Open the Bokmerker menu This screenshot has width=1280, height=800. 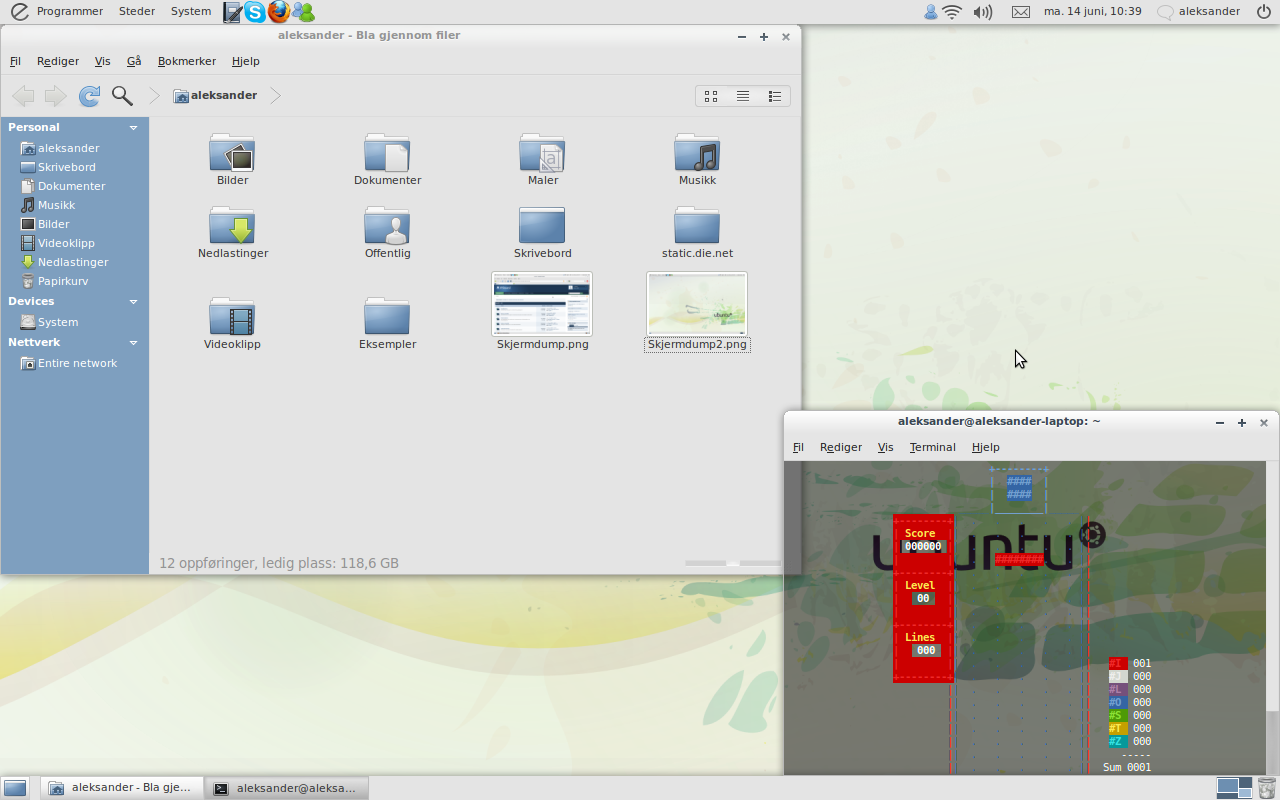pyautogui.click(x=187, y=61)
